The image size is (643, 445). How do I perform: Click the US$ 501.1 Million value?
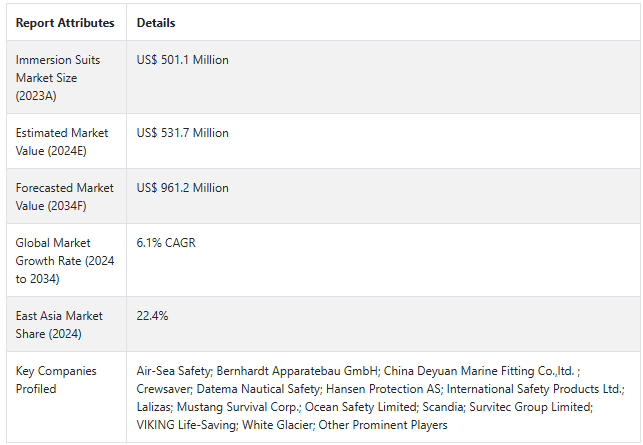pyautogui.click(x=183, y=60)
